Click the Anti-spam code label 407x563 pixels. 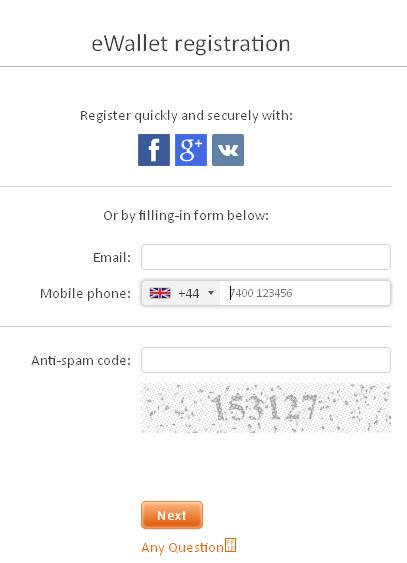81,360
